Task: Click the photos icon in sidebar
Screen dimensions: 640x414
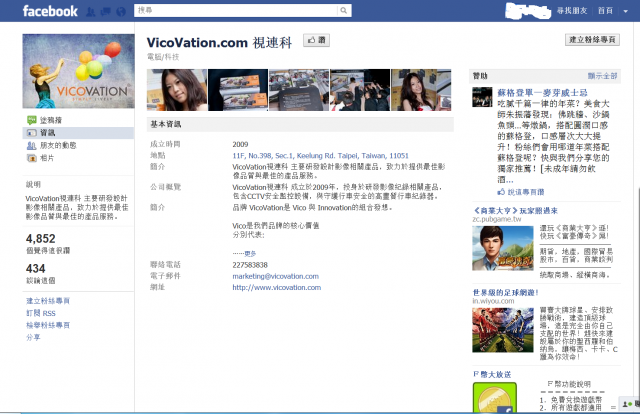Action: pos(32,158)
